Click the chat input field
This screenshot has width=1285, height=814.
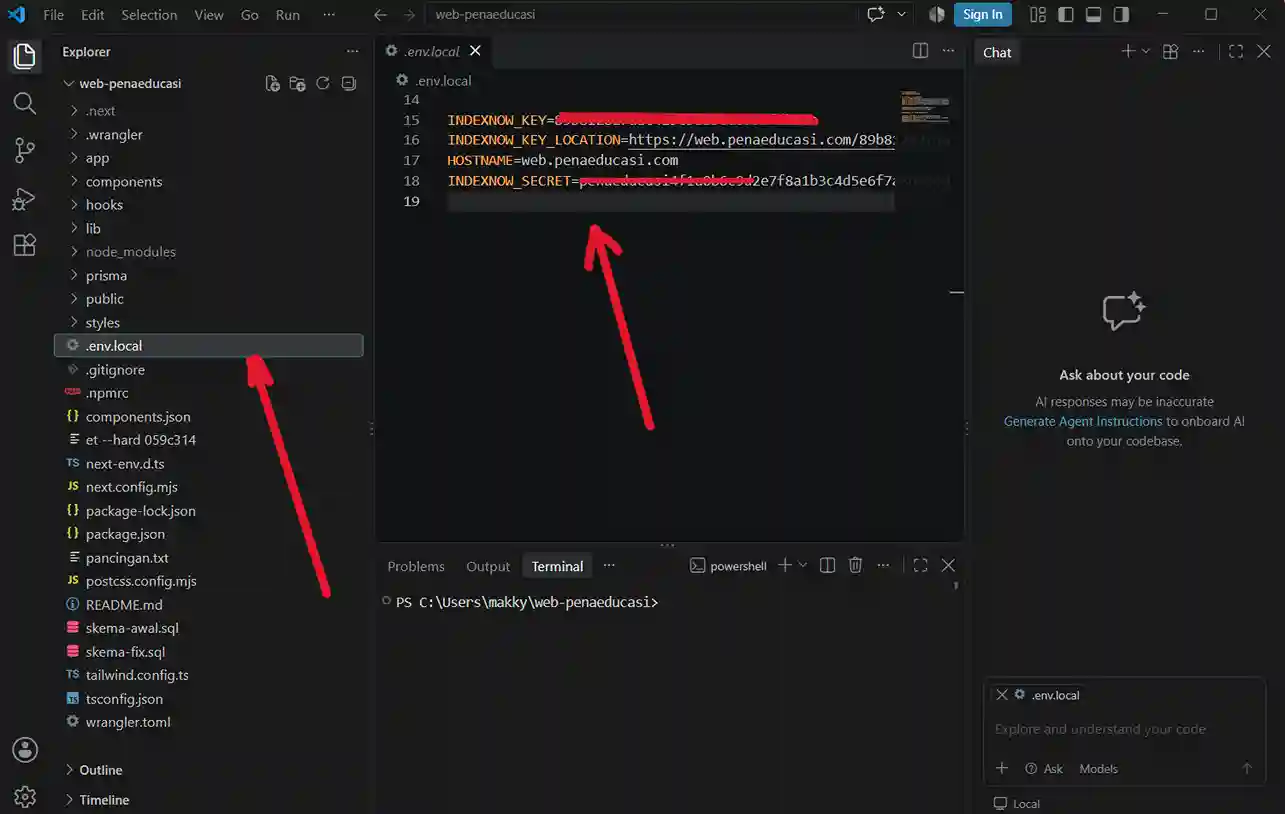[1124, 730]
